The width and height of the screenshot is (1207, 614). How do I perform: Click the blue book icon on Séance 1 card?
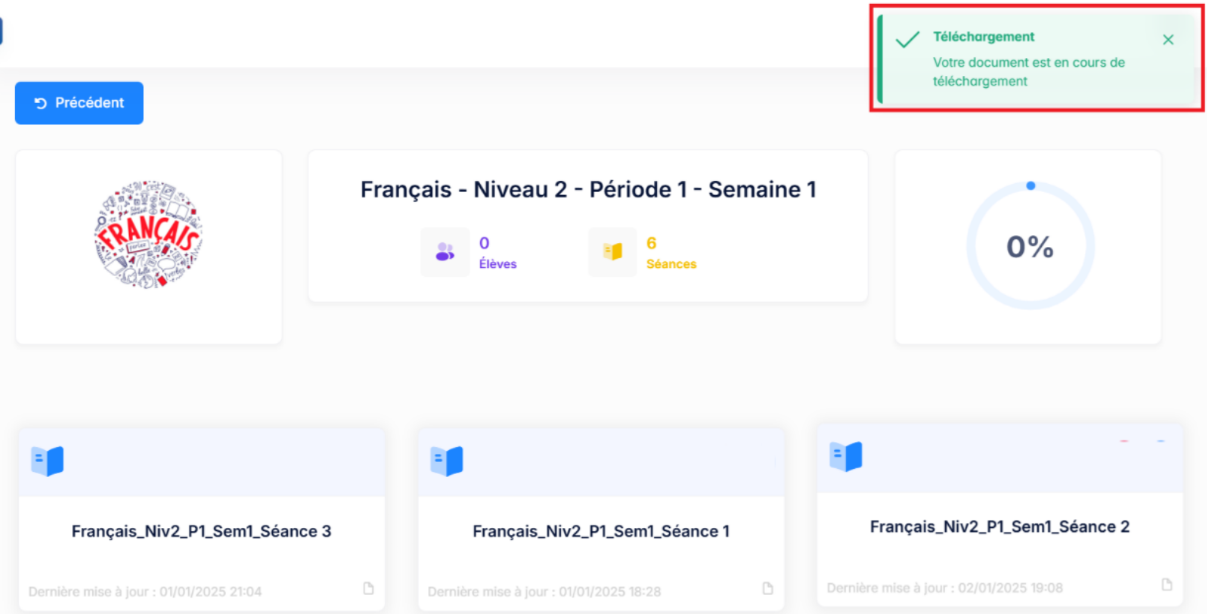click(447, 461)
